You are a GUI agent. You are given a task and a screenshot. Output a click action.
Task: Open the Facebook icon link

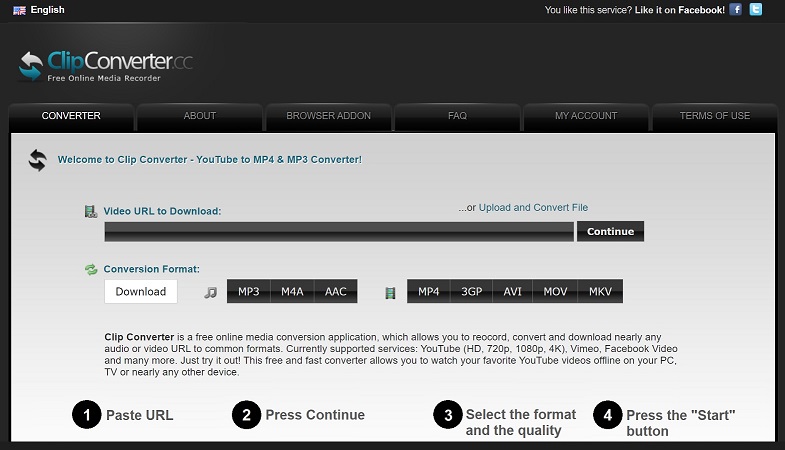pos(735,10)
